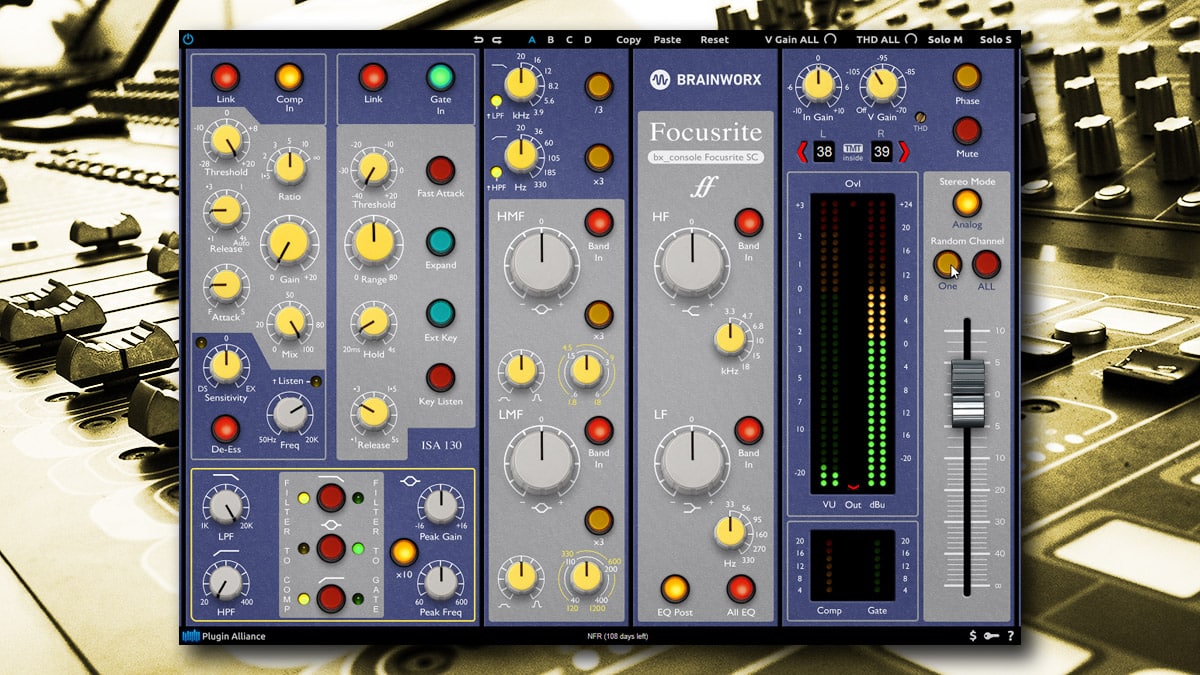Click the left red TMT channel arrow
1200x675 pixels.
802,152
